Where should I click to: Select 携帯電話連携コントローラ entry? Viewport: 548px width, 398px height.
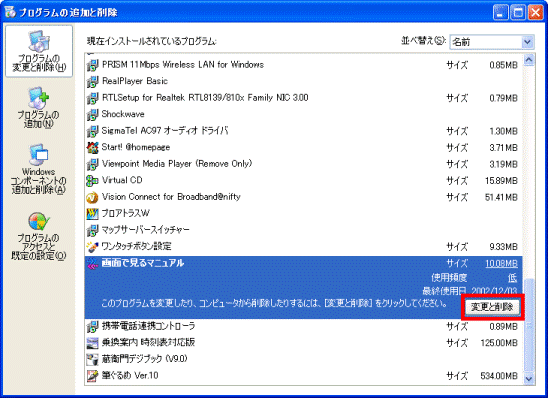pos(304,326)
